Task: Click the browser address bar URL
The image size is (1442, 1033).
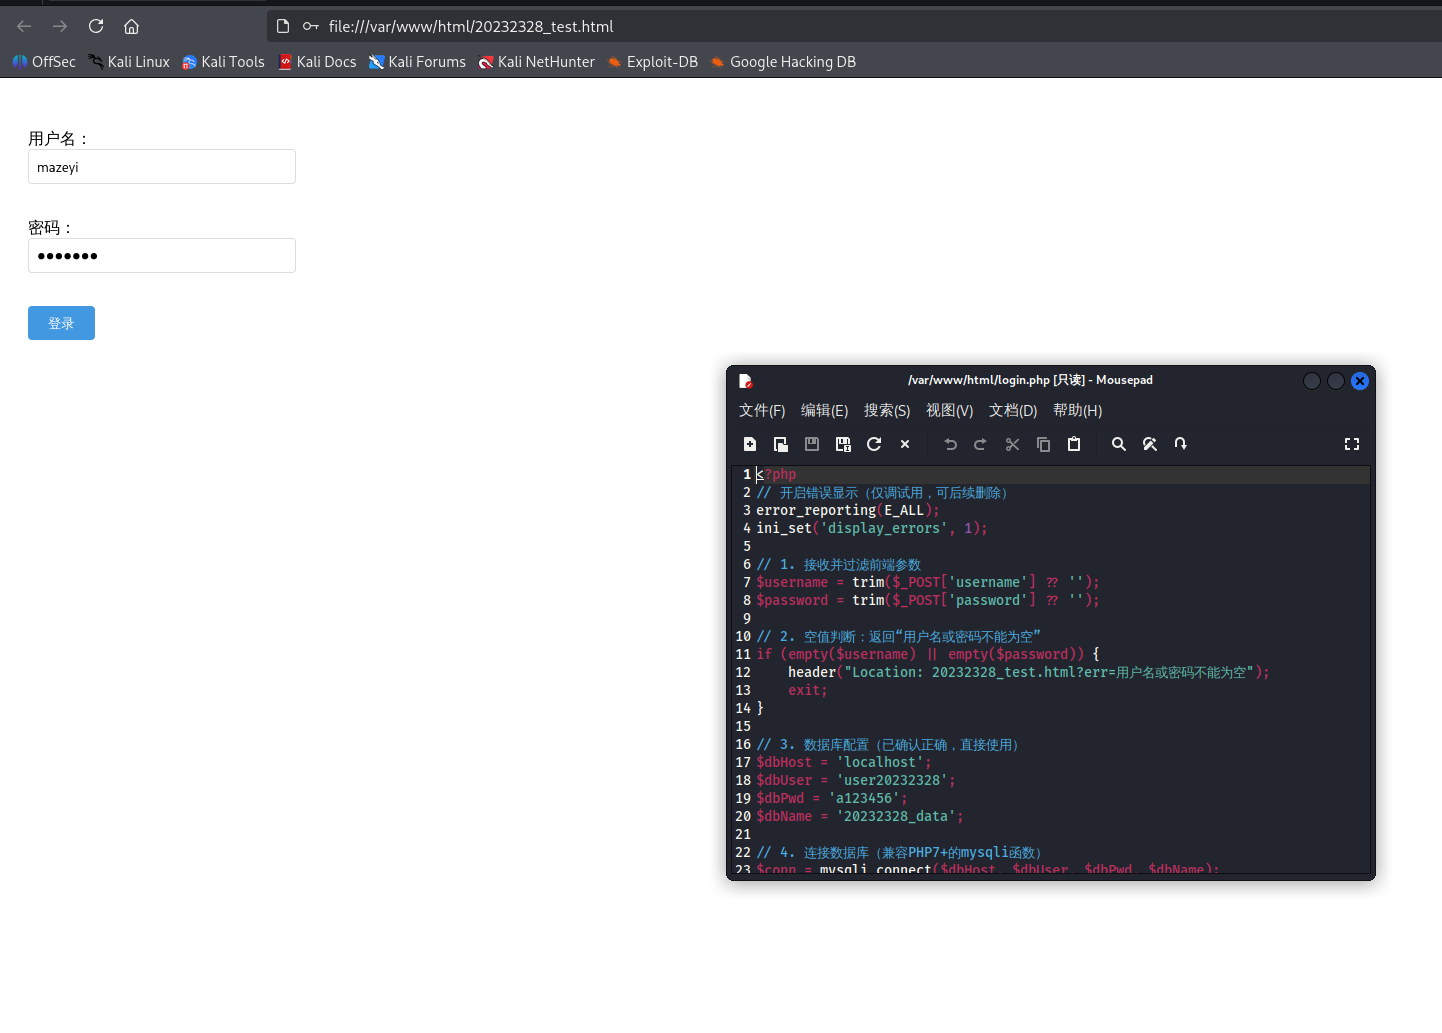Action: click(471, 26)
